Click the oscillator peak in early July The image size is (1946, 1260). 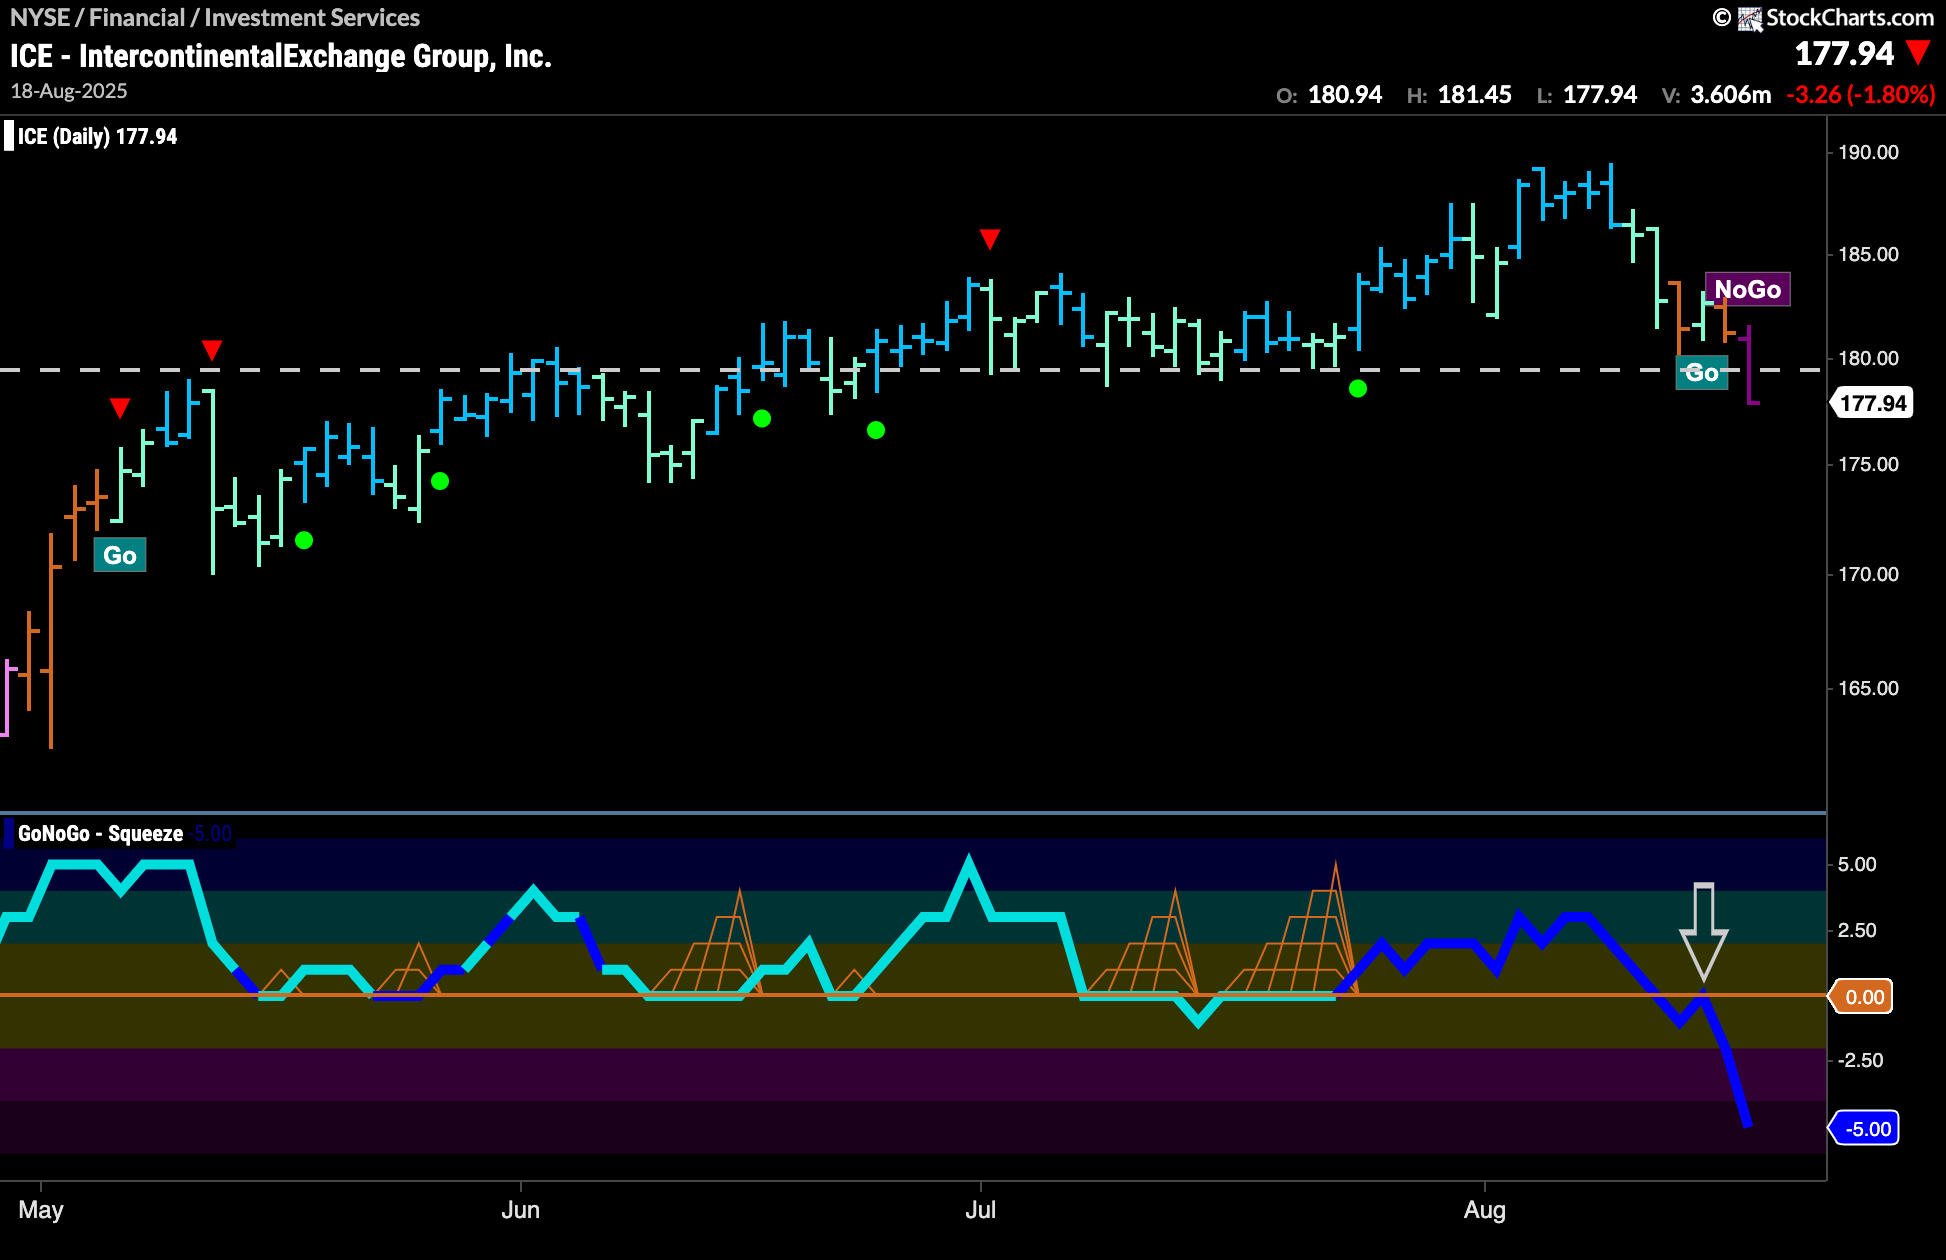pos(968,862)
